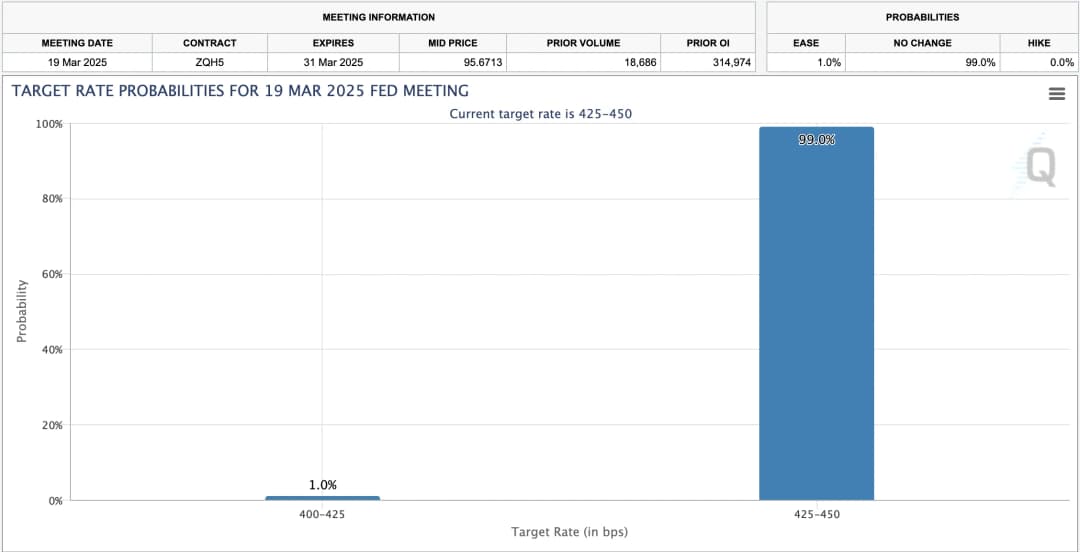Click the MID PRICE value 95.6713
The height and width of the screenshot is (552, 1080).
click(x=453, y=62)
